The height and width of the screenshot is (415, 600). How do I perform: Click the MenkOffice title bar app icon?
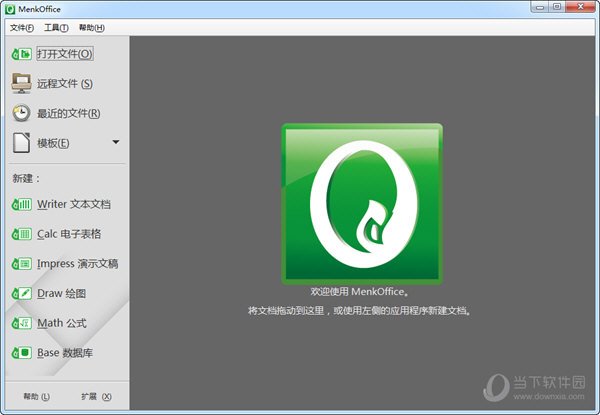pyautogui.click(x=10, y=9)
